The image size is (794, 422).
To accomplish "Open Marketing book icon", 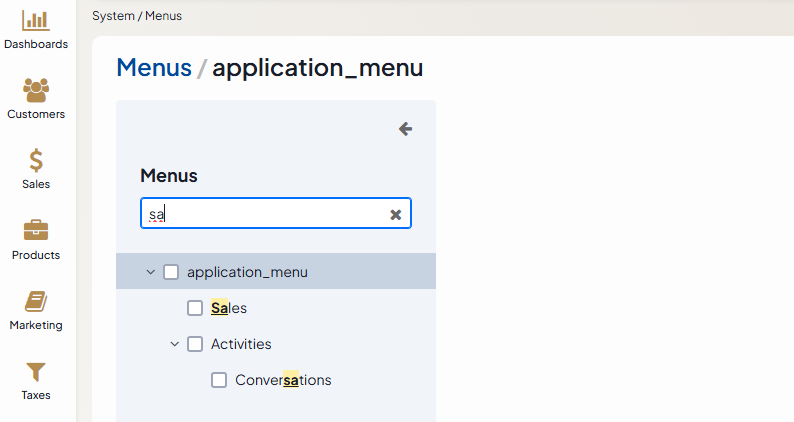I will [36, 301].
